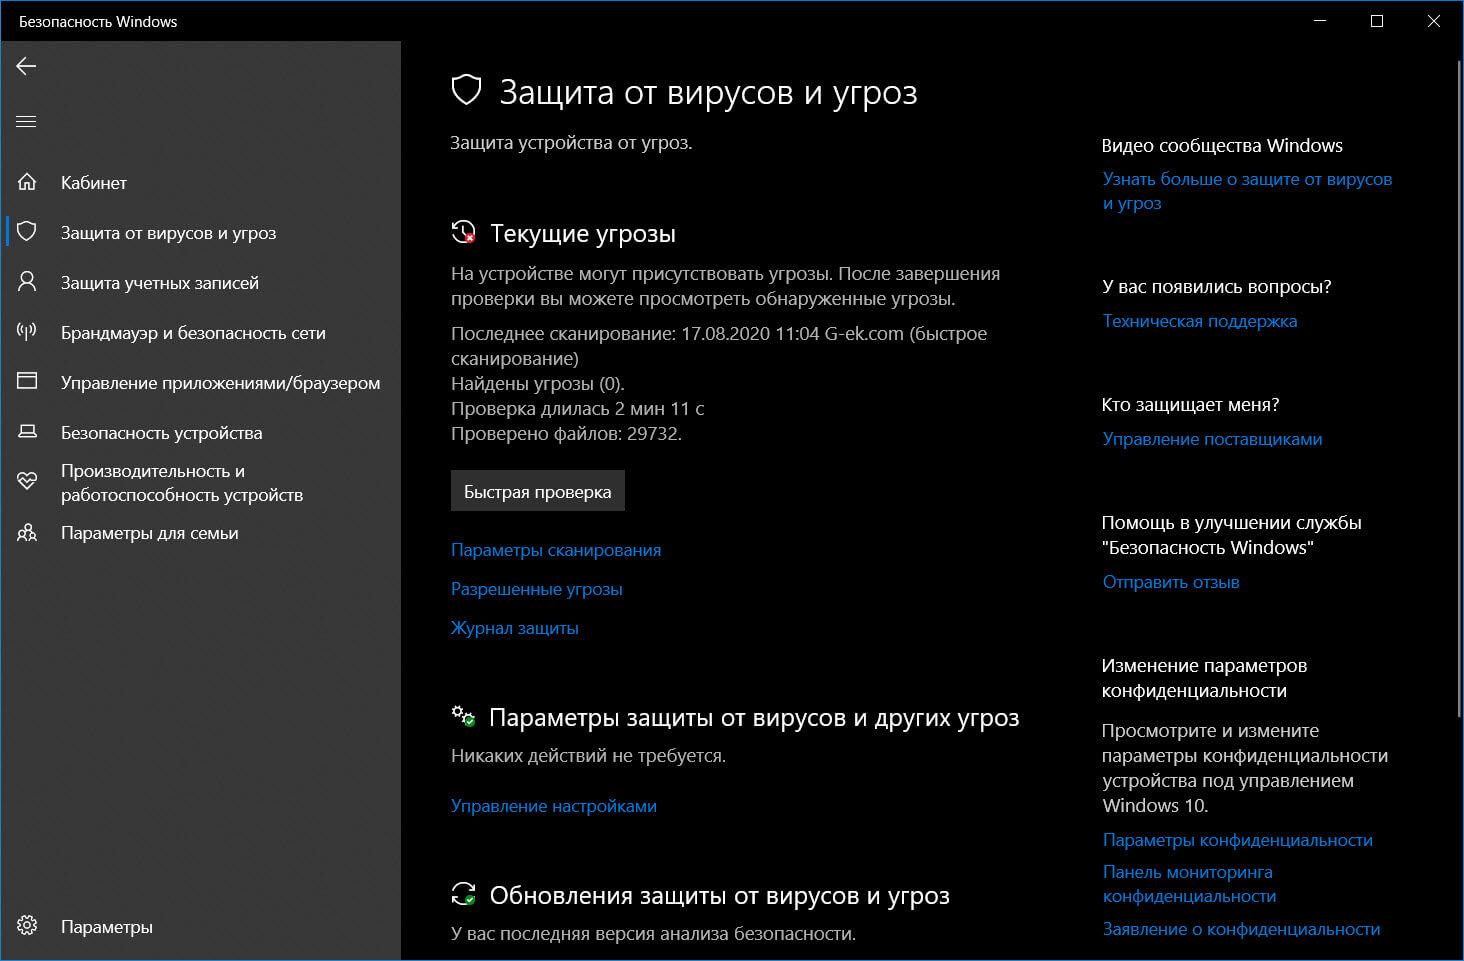Start scan with Быстрая проверка button
Viewport: 1464px width, 961px height.
[538, 491]
